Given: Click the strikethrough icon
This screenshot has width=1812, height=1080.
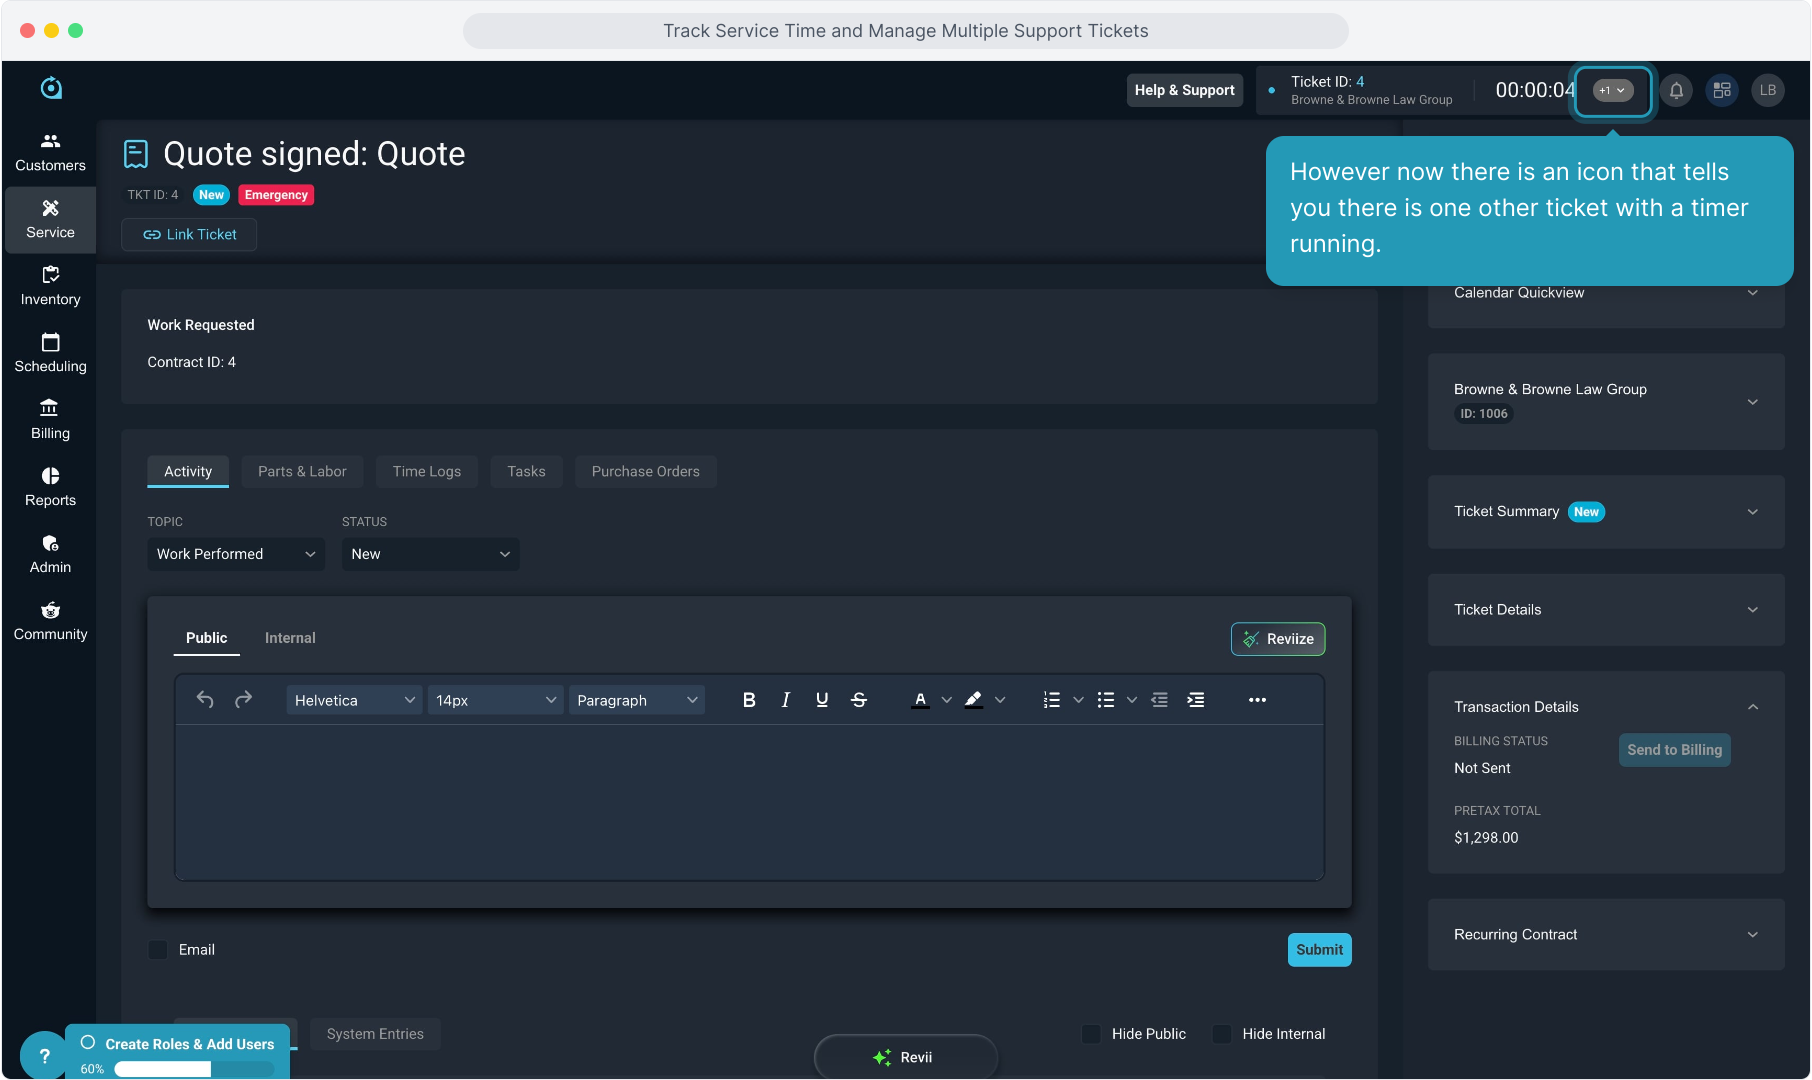Looking at the screenshot, I should pos(859,700).
